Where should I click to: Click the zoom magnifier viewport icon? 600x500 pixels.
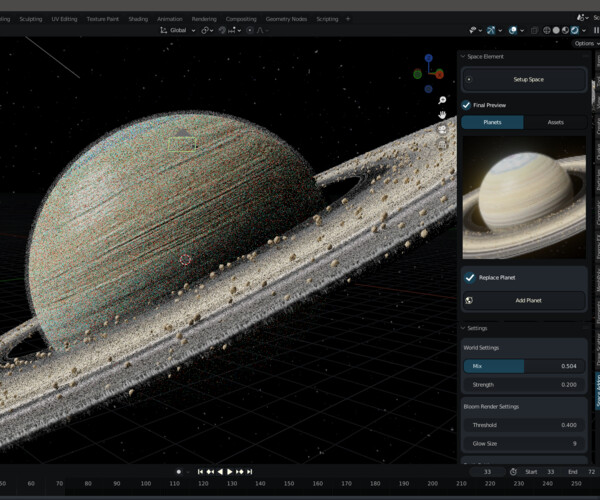click(442, 100)
